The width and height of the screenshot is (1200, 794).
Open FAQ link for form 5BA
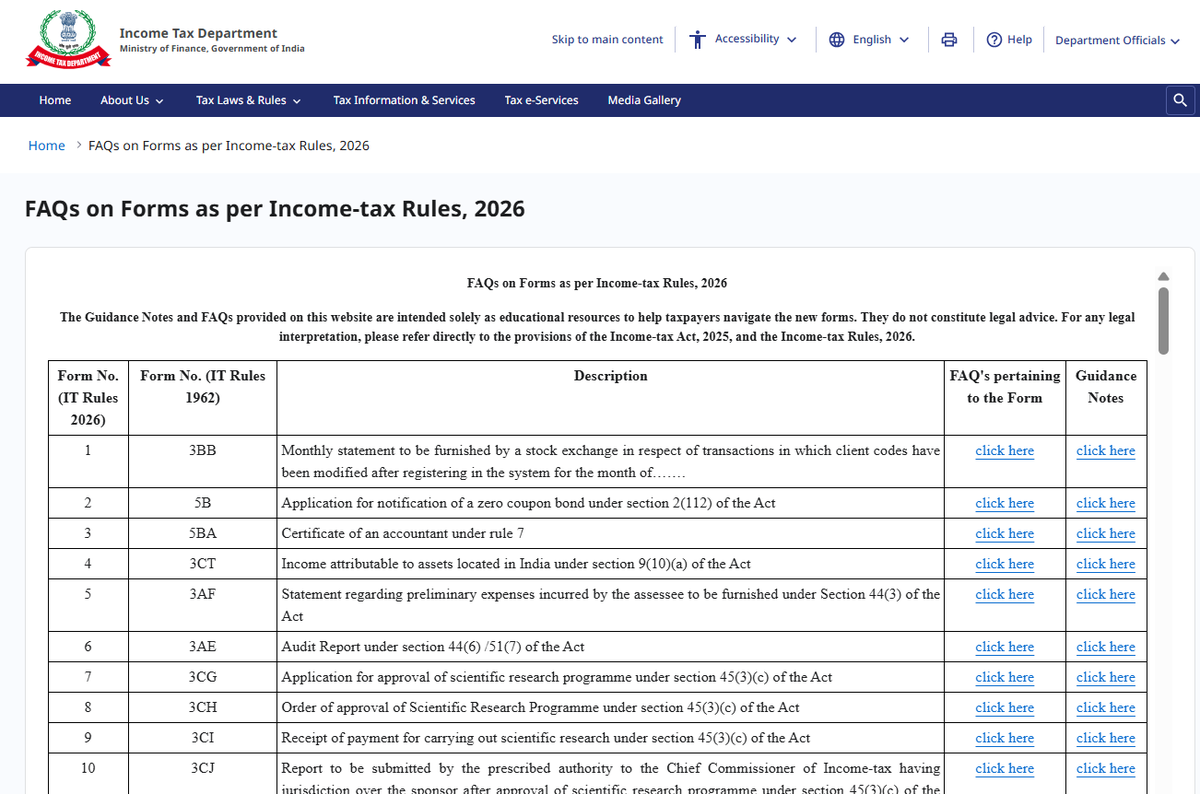[1005, 534]
